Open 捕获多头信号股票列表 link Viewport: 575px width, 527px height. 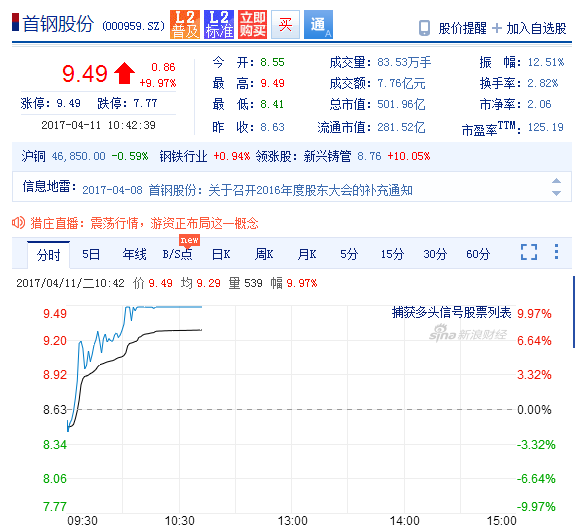click(x=451, y=312)
